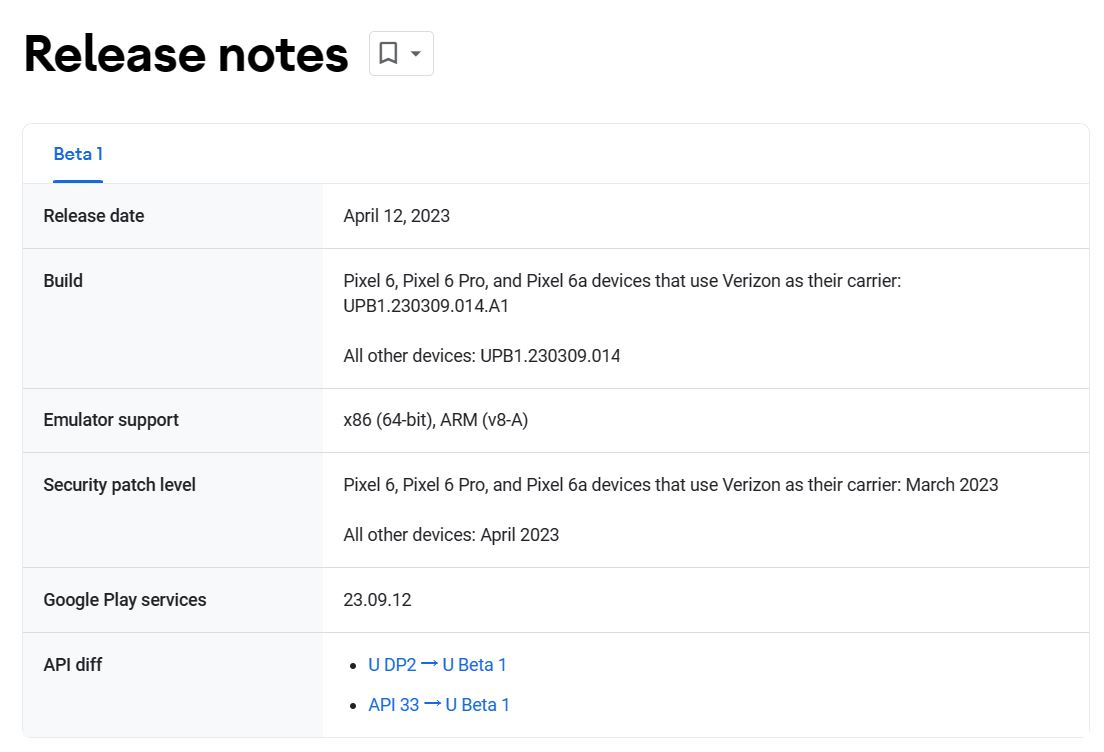The image size is (1104, 752).
Task: Click the Verizon carrier build description line
Action: tap(622, 281)
